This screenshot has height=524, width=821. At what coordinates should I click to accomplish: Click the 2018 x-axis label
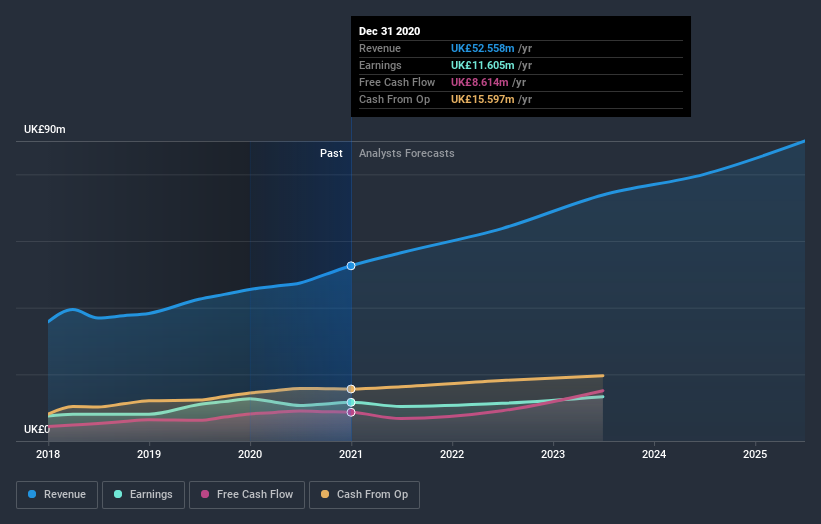pyautogui.click(x=48, y=454)
